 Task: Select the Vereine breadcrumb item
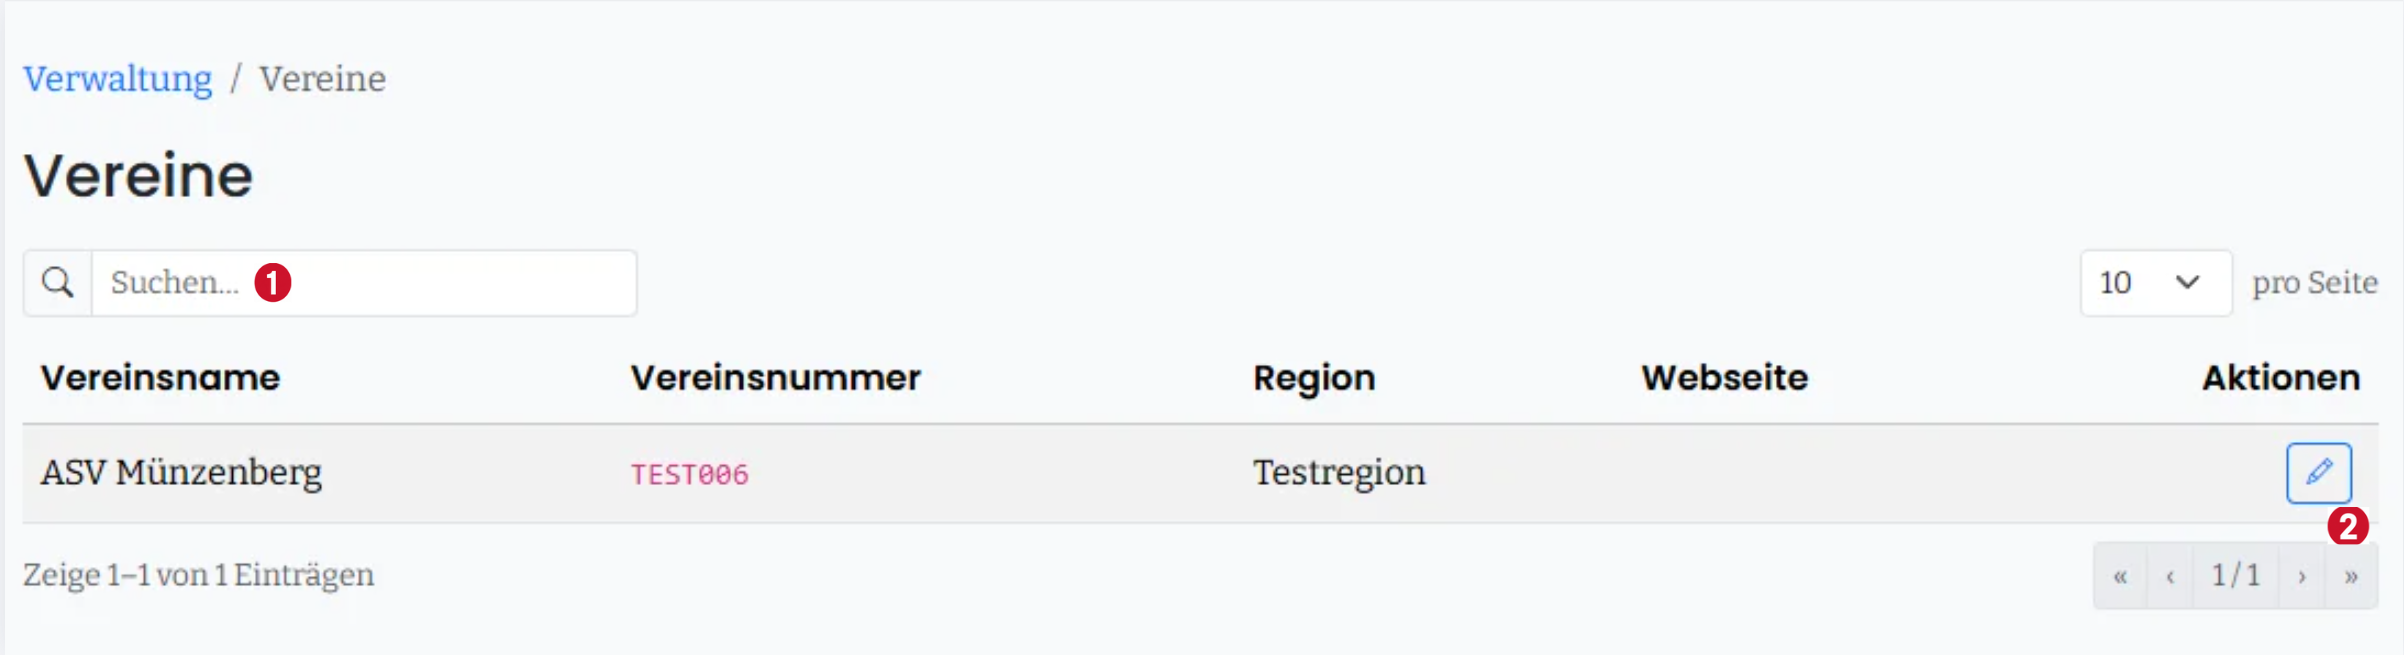(x=322, y=79)
